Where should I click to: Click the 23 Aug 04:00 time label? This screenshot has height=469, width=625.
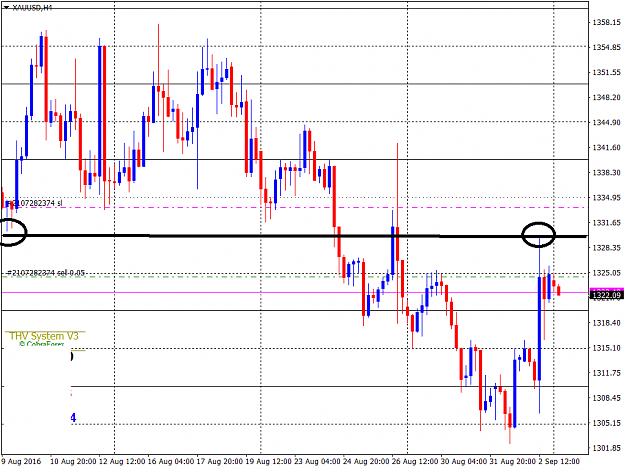pyautogui.click(x=317, y=461)
